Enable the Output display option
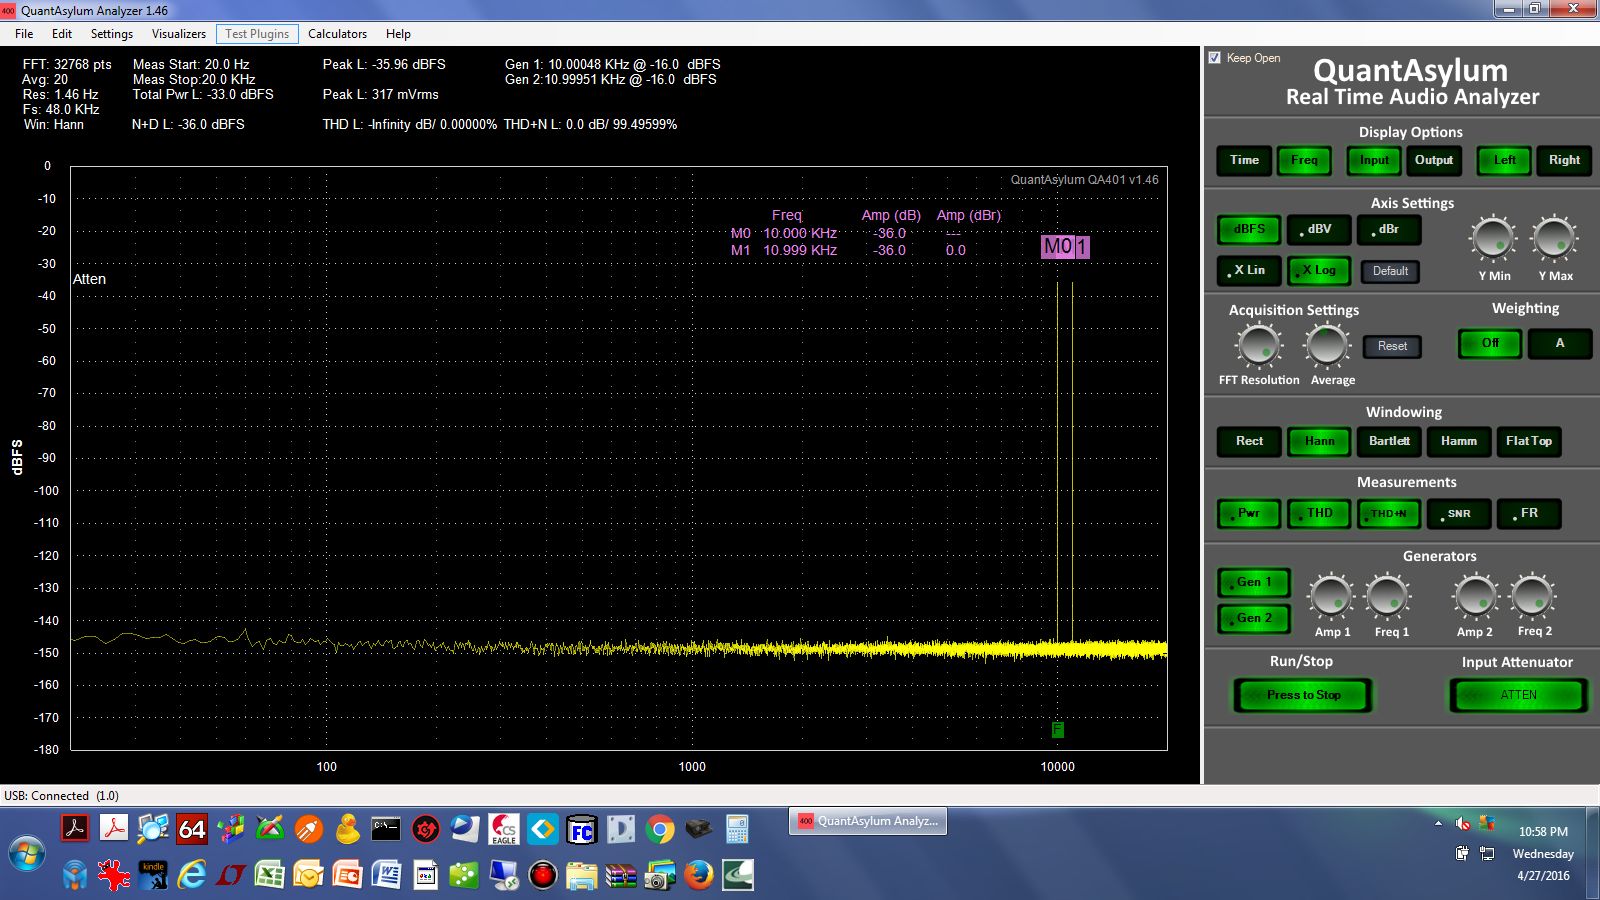 click(x=1434, y=160)
